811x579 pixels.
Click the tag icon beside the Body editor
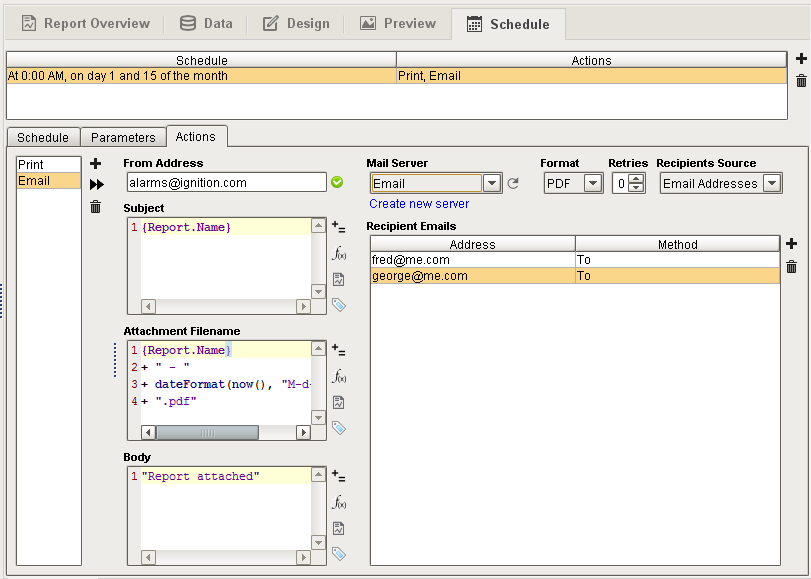339,553
